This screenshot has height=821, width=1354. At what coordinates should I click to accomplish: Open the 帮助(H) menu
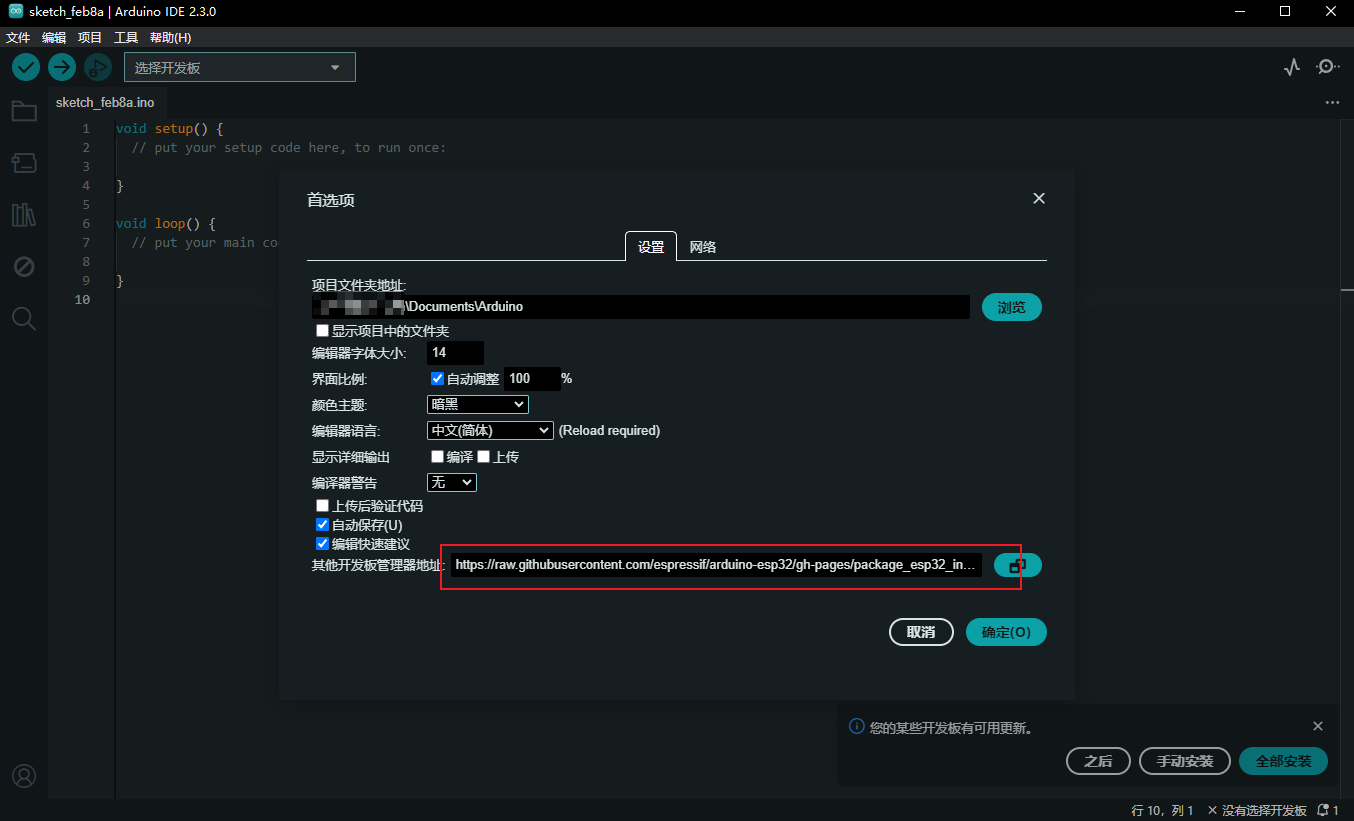coord(170,37)
